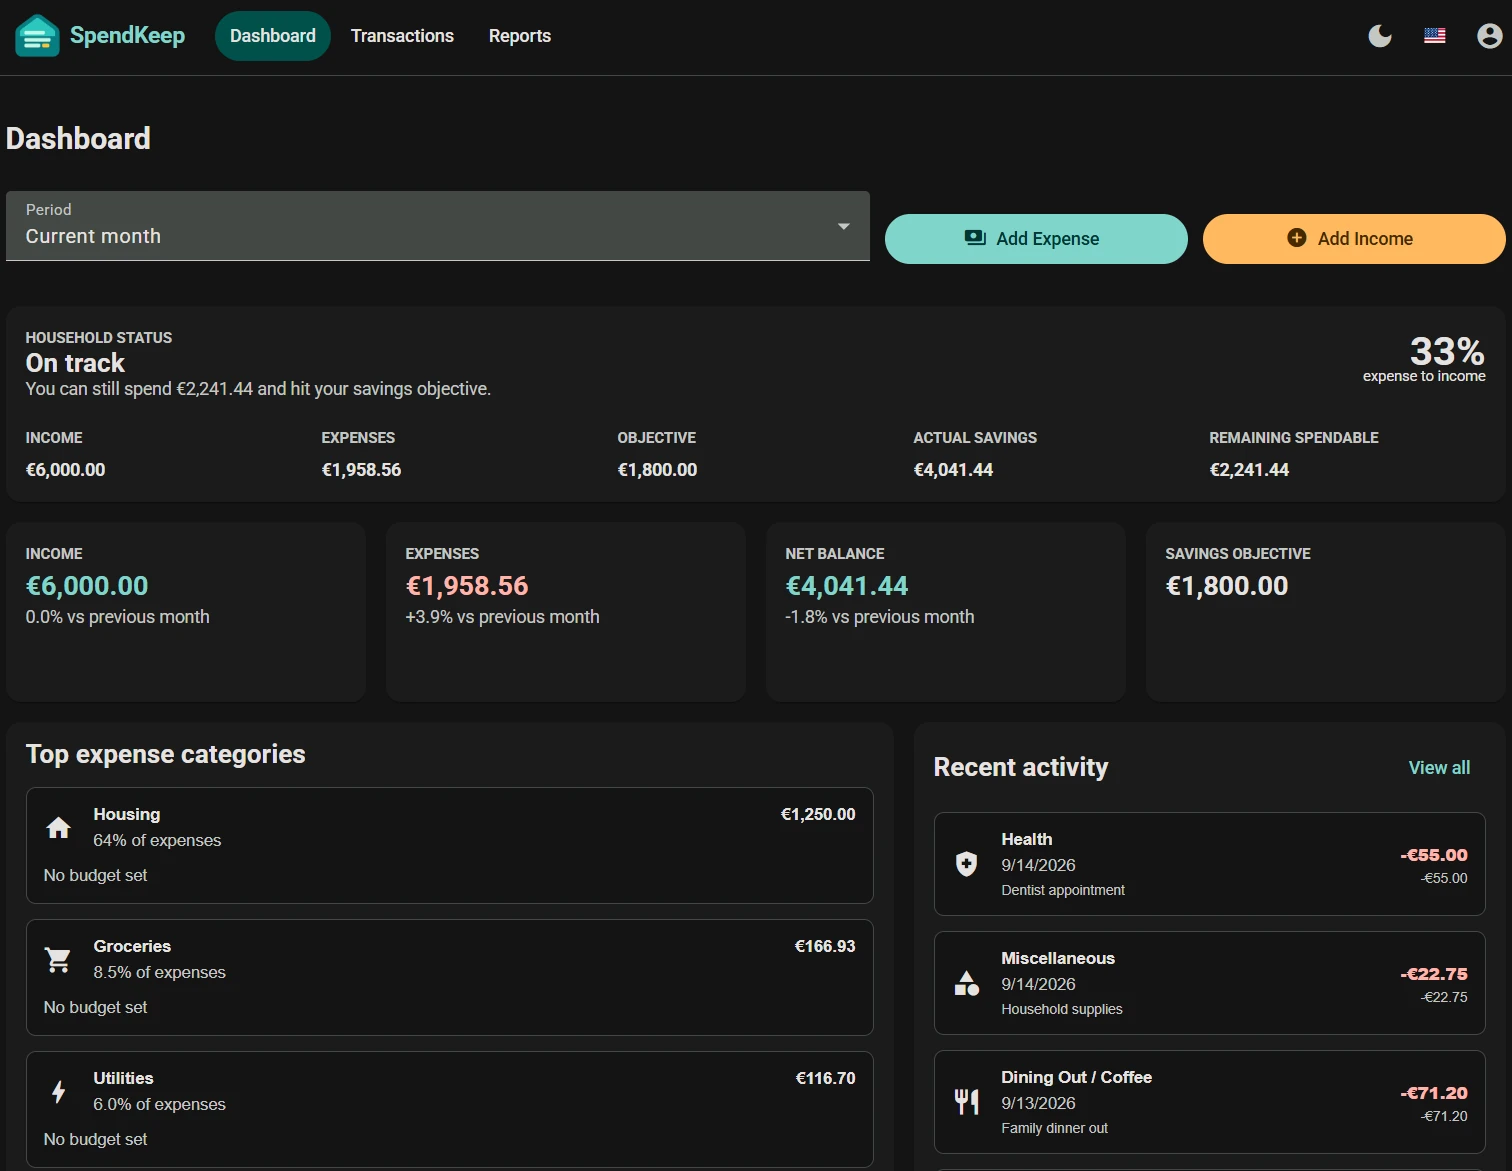The image size is (1512, 1171).
Task: Click the Dining Out fork-and-knife icon
Action: coord(966,1102)
